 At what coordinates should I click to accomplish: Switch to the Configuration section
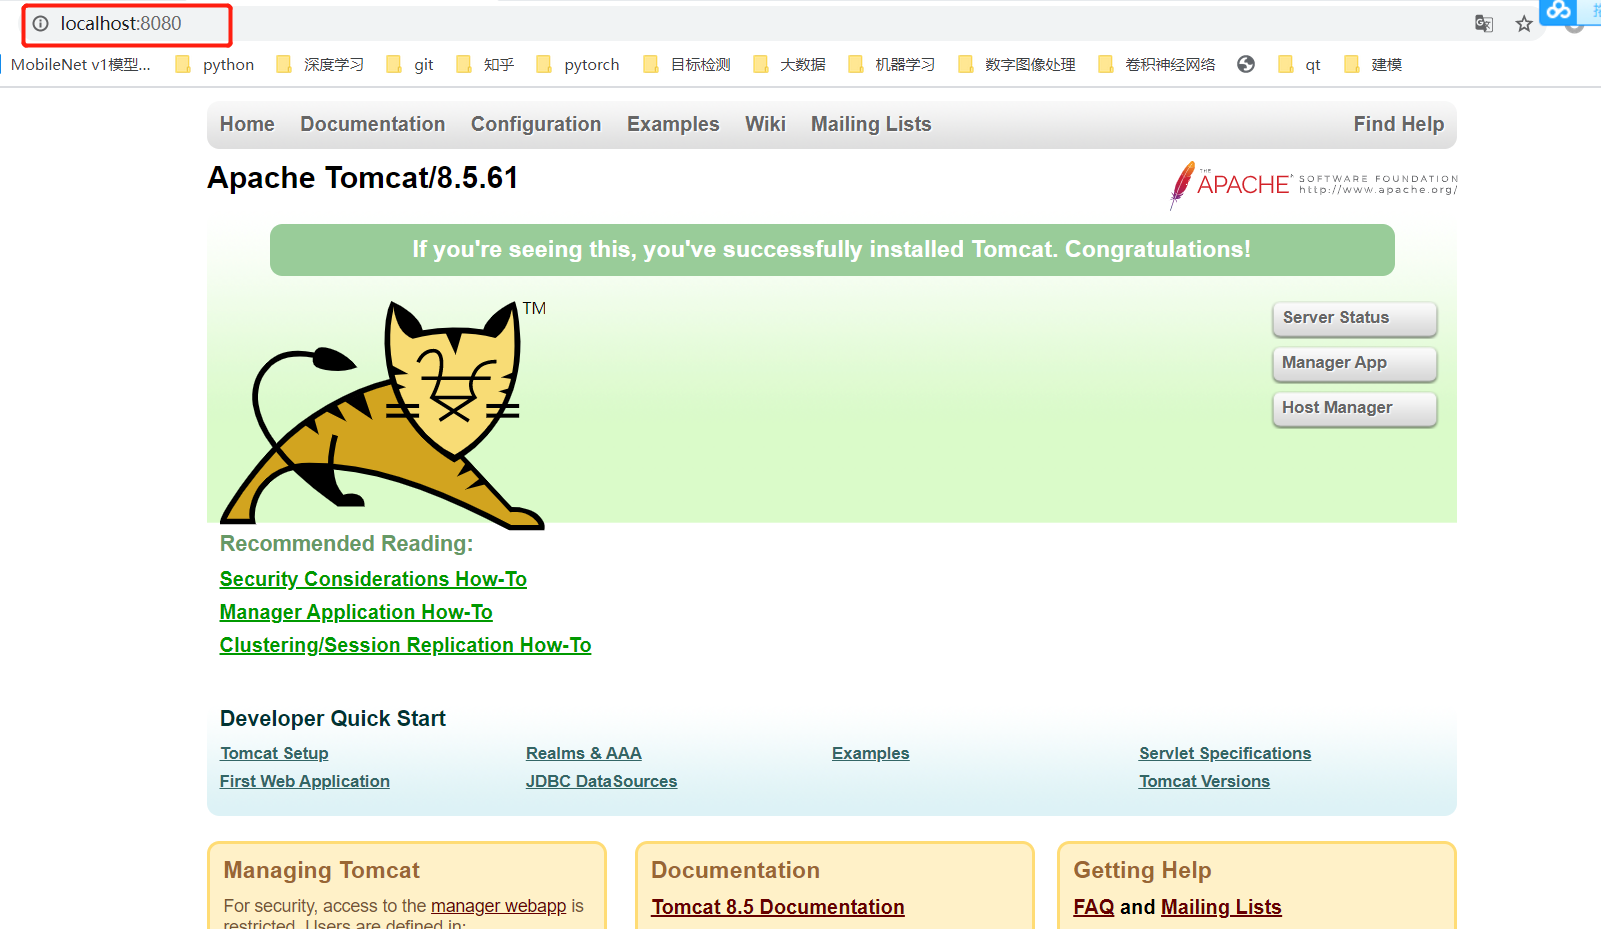coord(535,124)
